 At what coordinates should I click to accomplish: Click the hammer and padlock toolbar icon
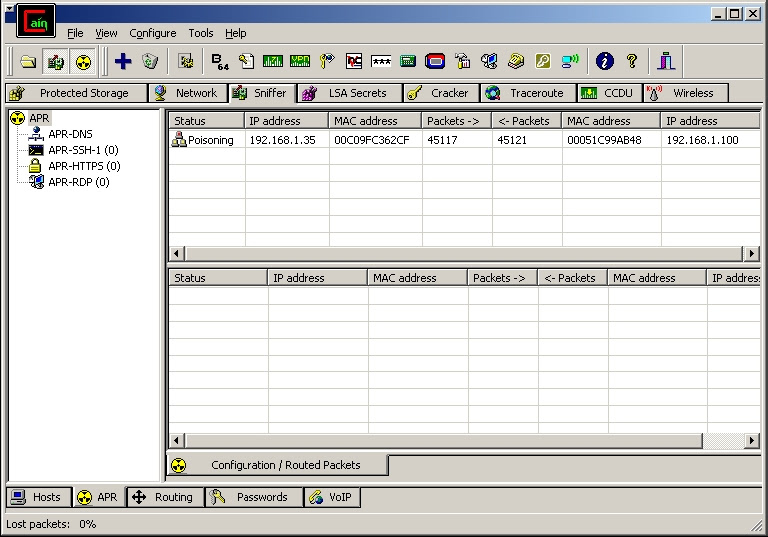click(462, 61)
